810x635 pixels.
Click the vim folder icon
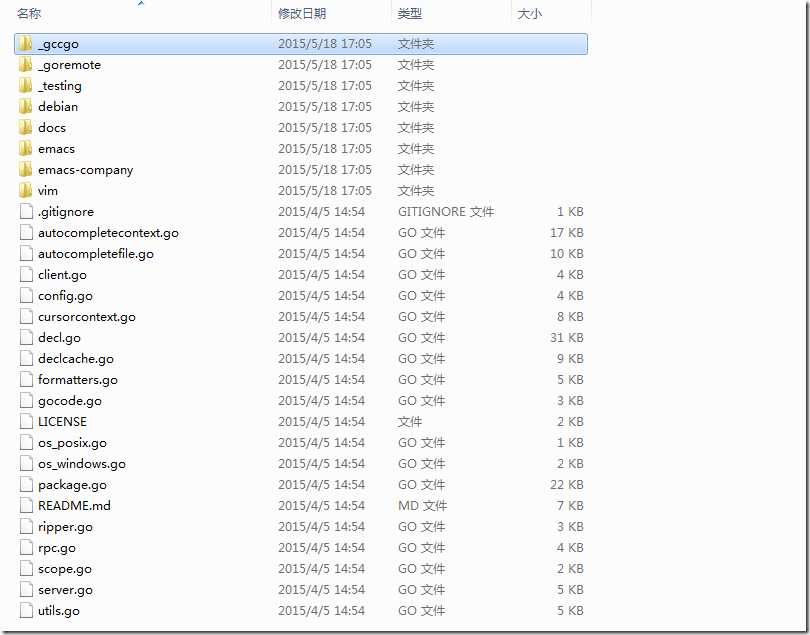(x=25, y=191)
